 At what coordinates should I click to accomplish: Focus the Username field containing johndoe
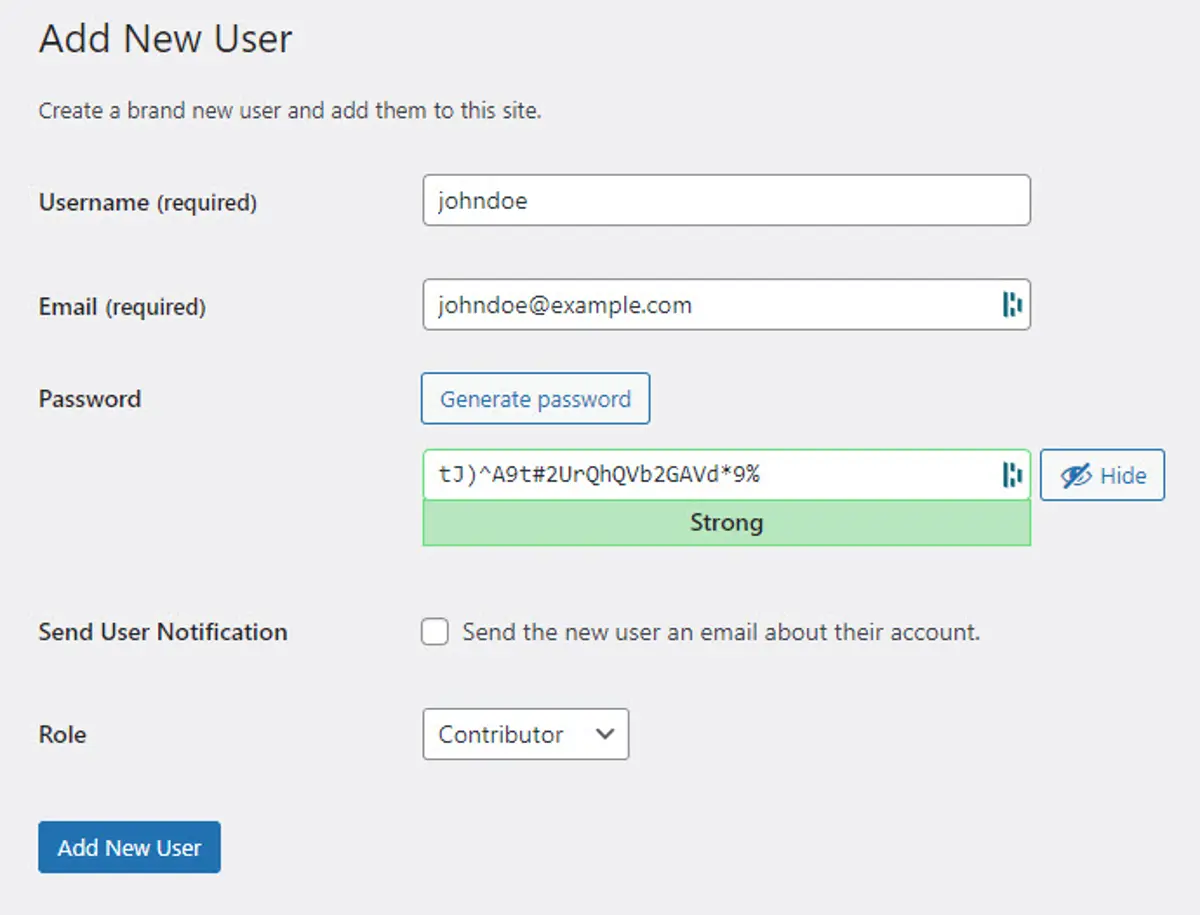[726, 201]
